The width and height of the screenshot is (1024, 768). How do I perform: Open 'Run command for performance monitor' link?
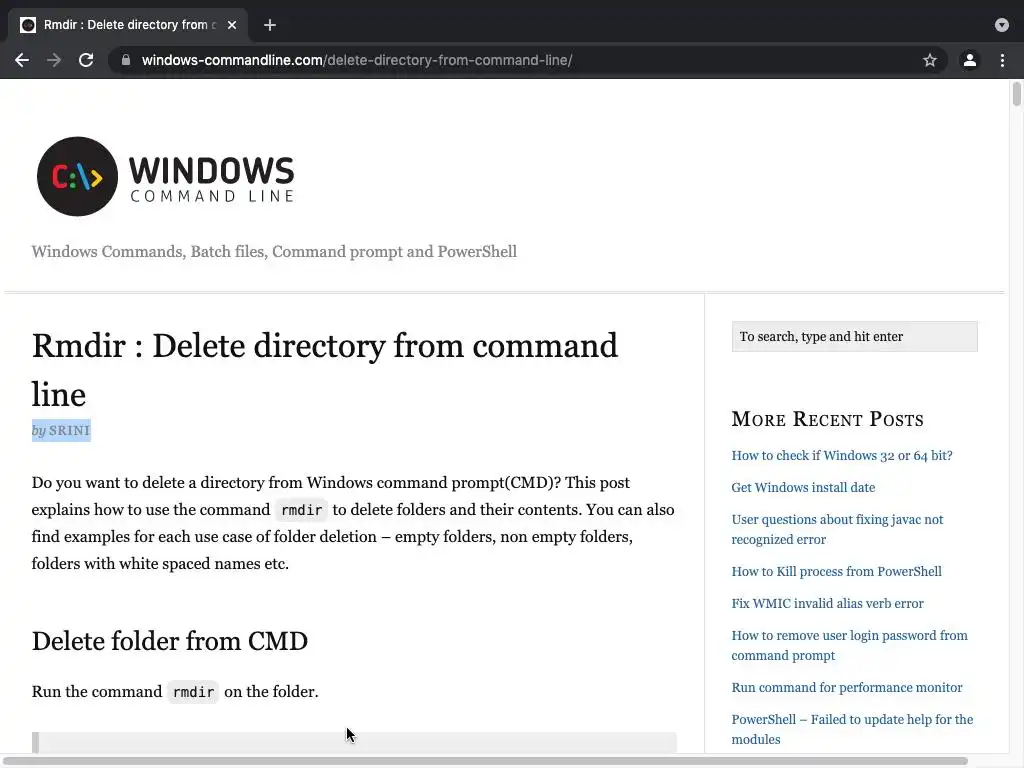[847, 687]
